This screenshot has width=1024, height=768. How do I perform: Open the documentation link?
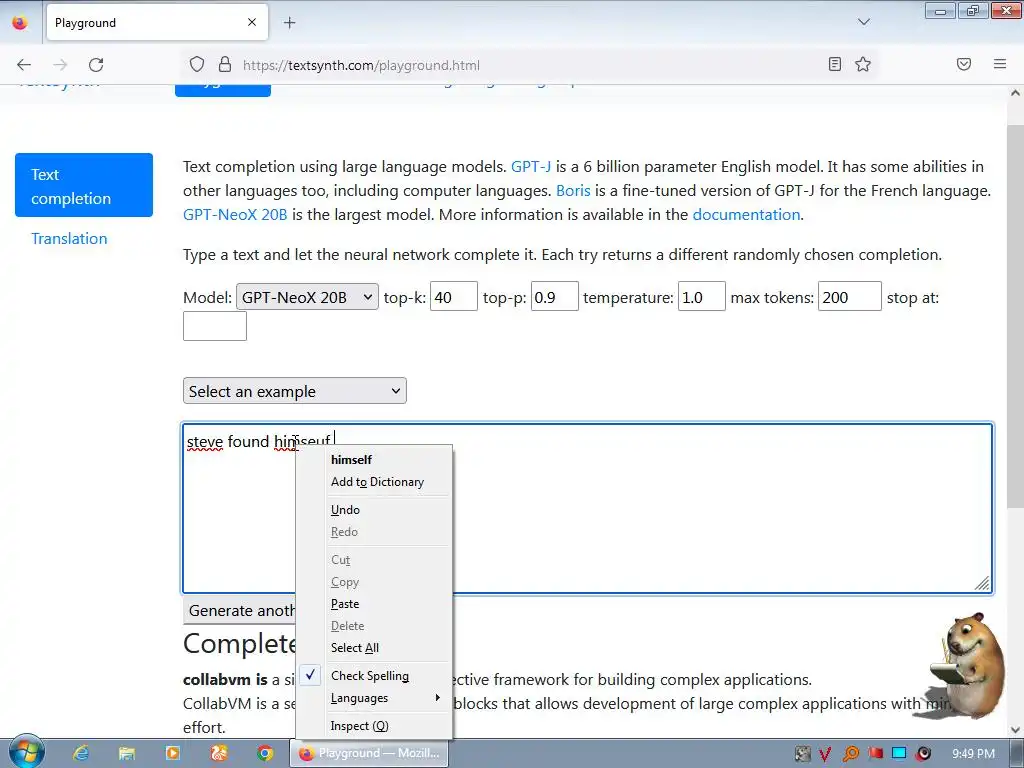[746, 215]
